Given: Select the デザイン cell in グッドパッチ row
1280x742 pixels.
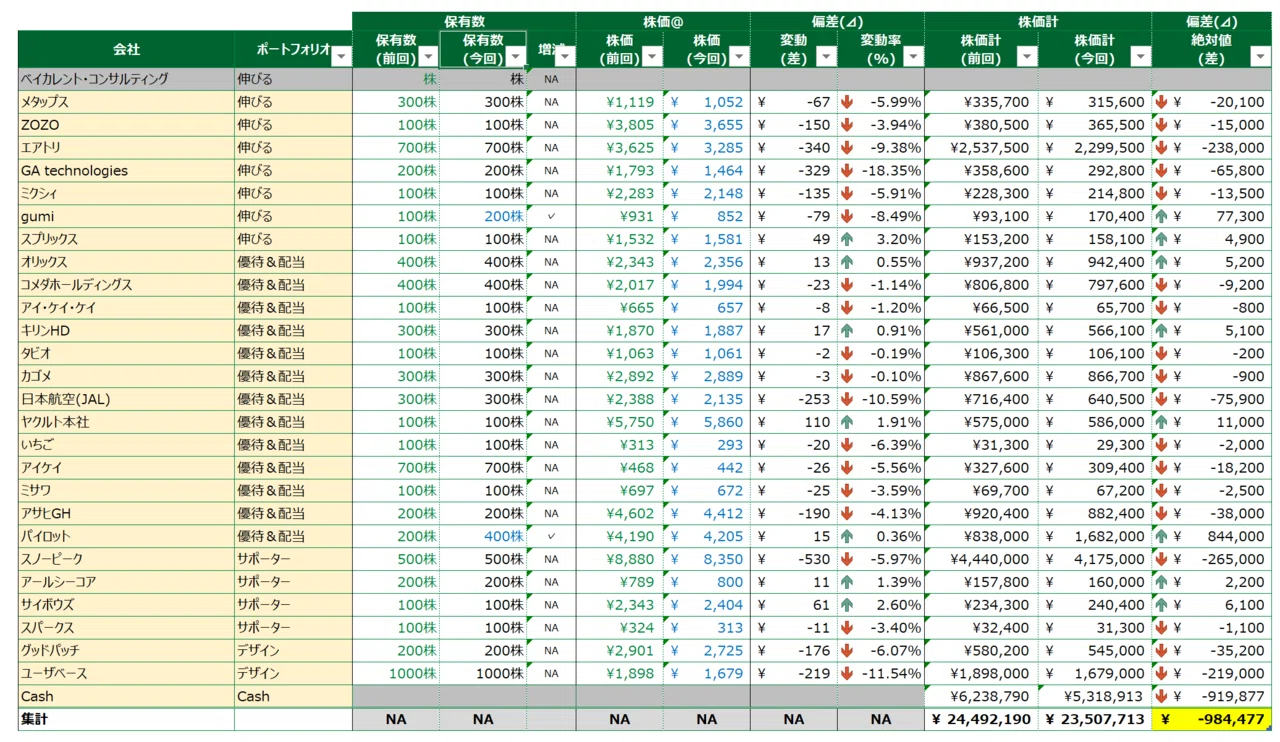Looking at the screenshot, I should click(294, 650).
